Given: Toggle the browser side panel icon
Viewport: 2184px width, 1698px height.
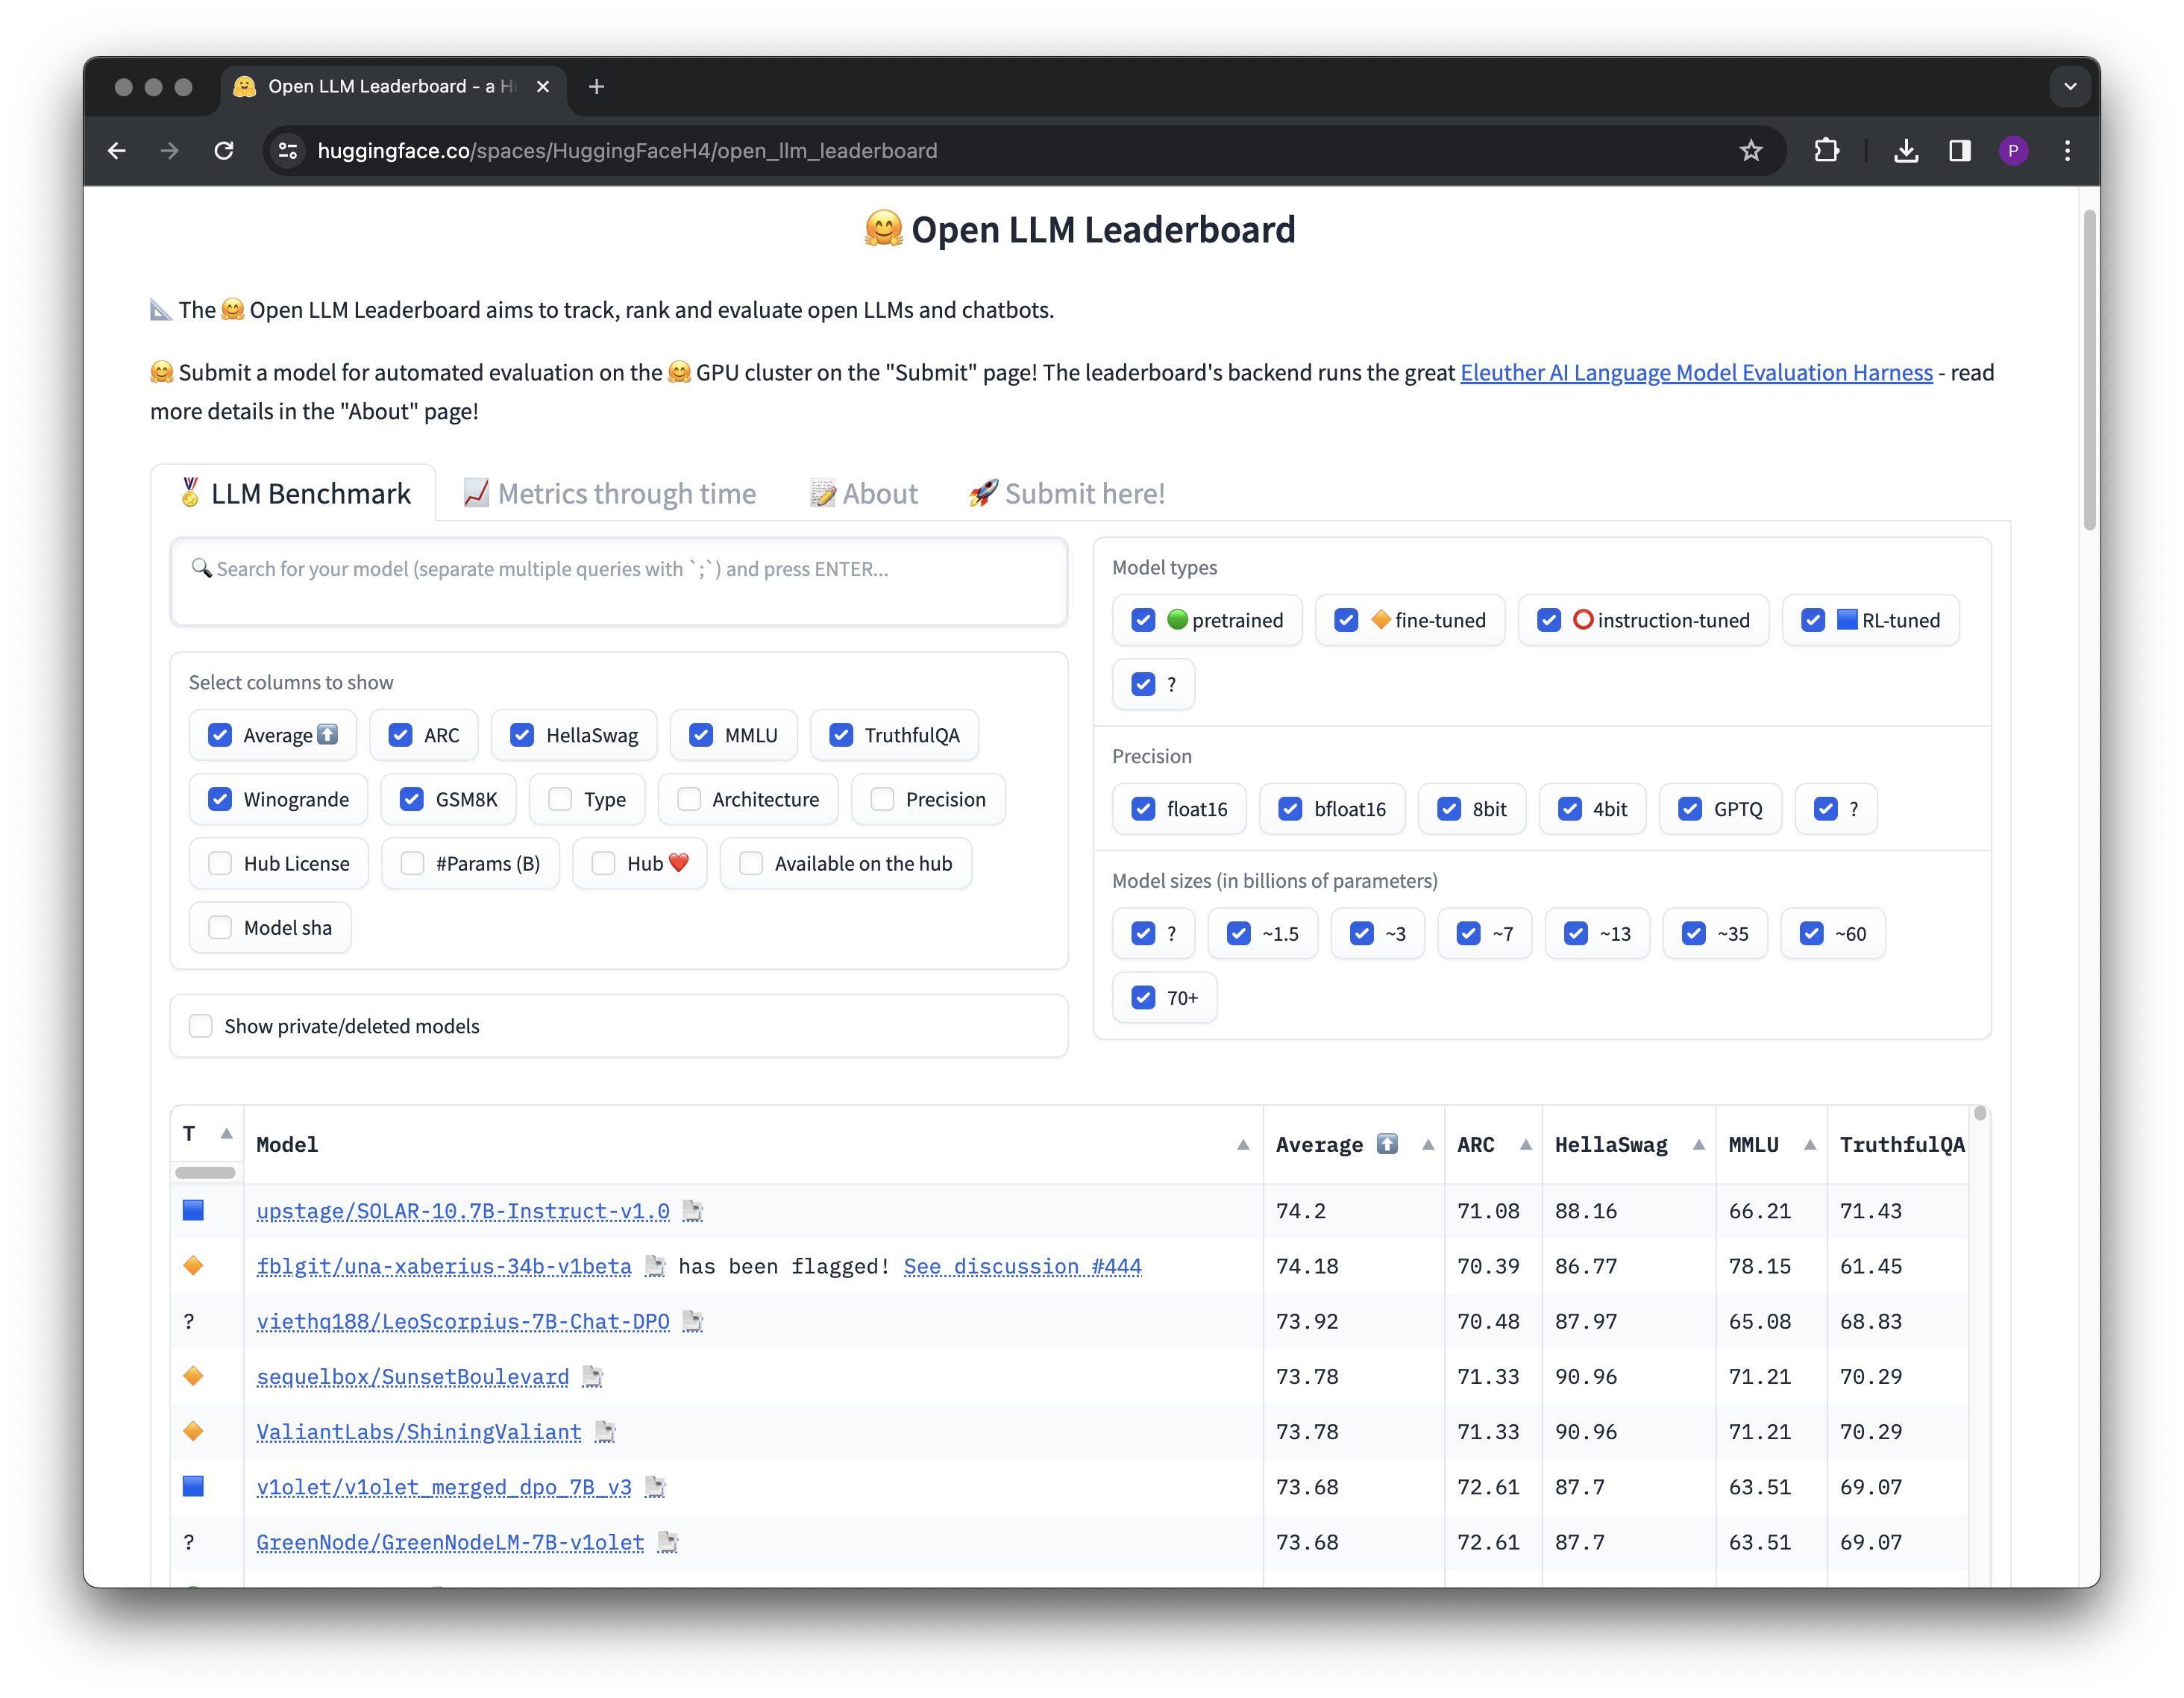Looking at the screenshot, I should tap(1959, 151).
